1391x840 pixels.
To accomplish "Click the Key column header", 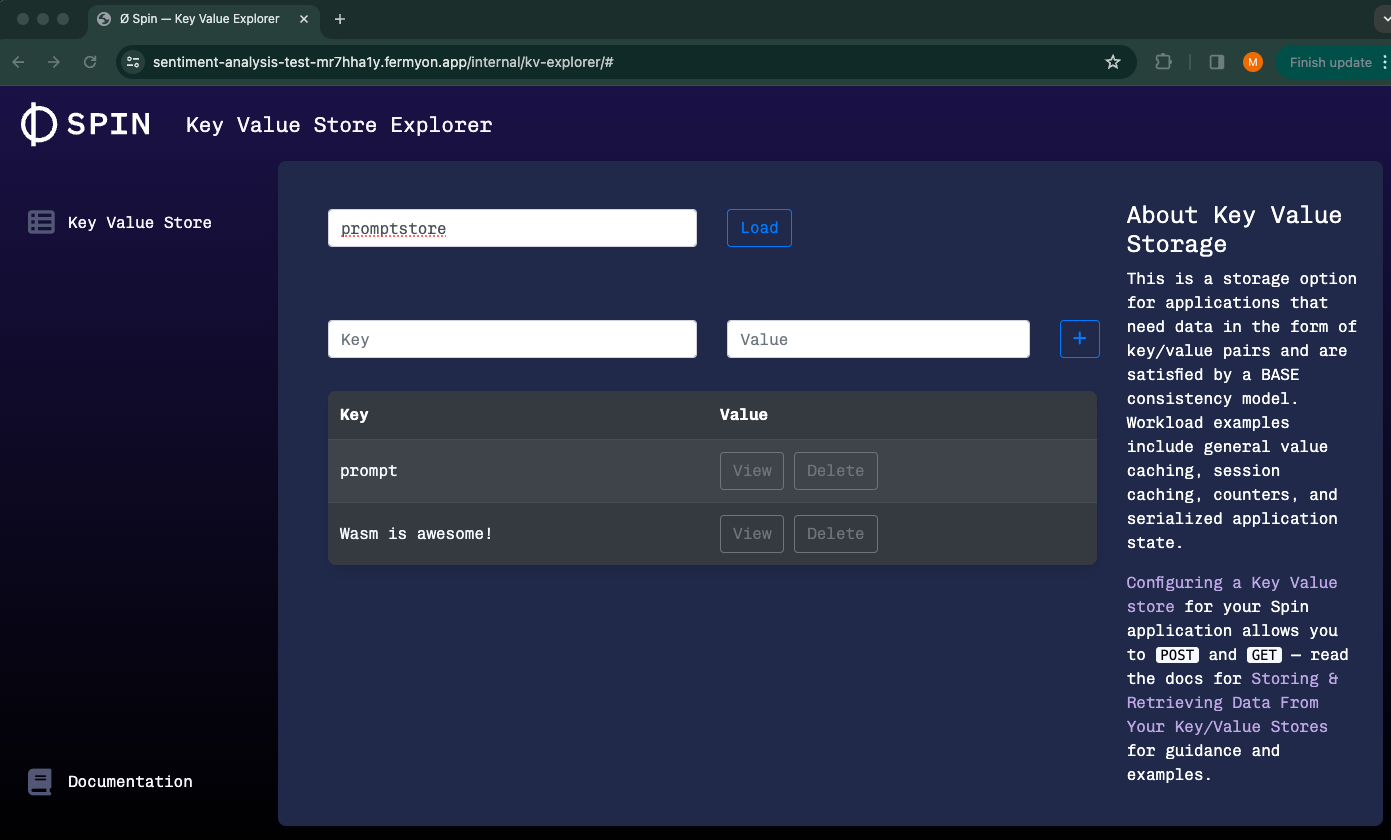I will coord(354,415).
